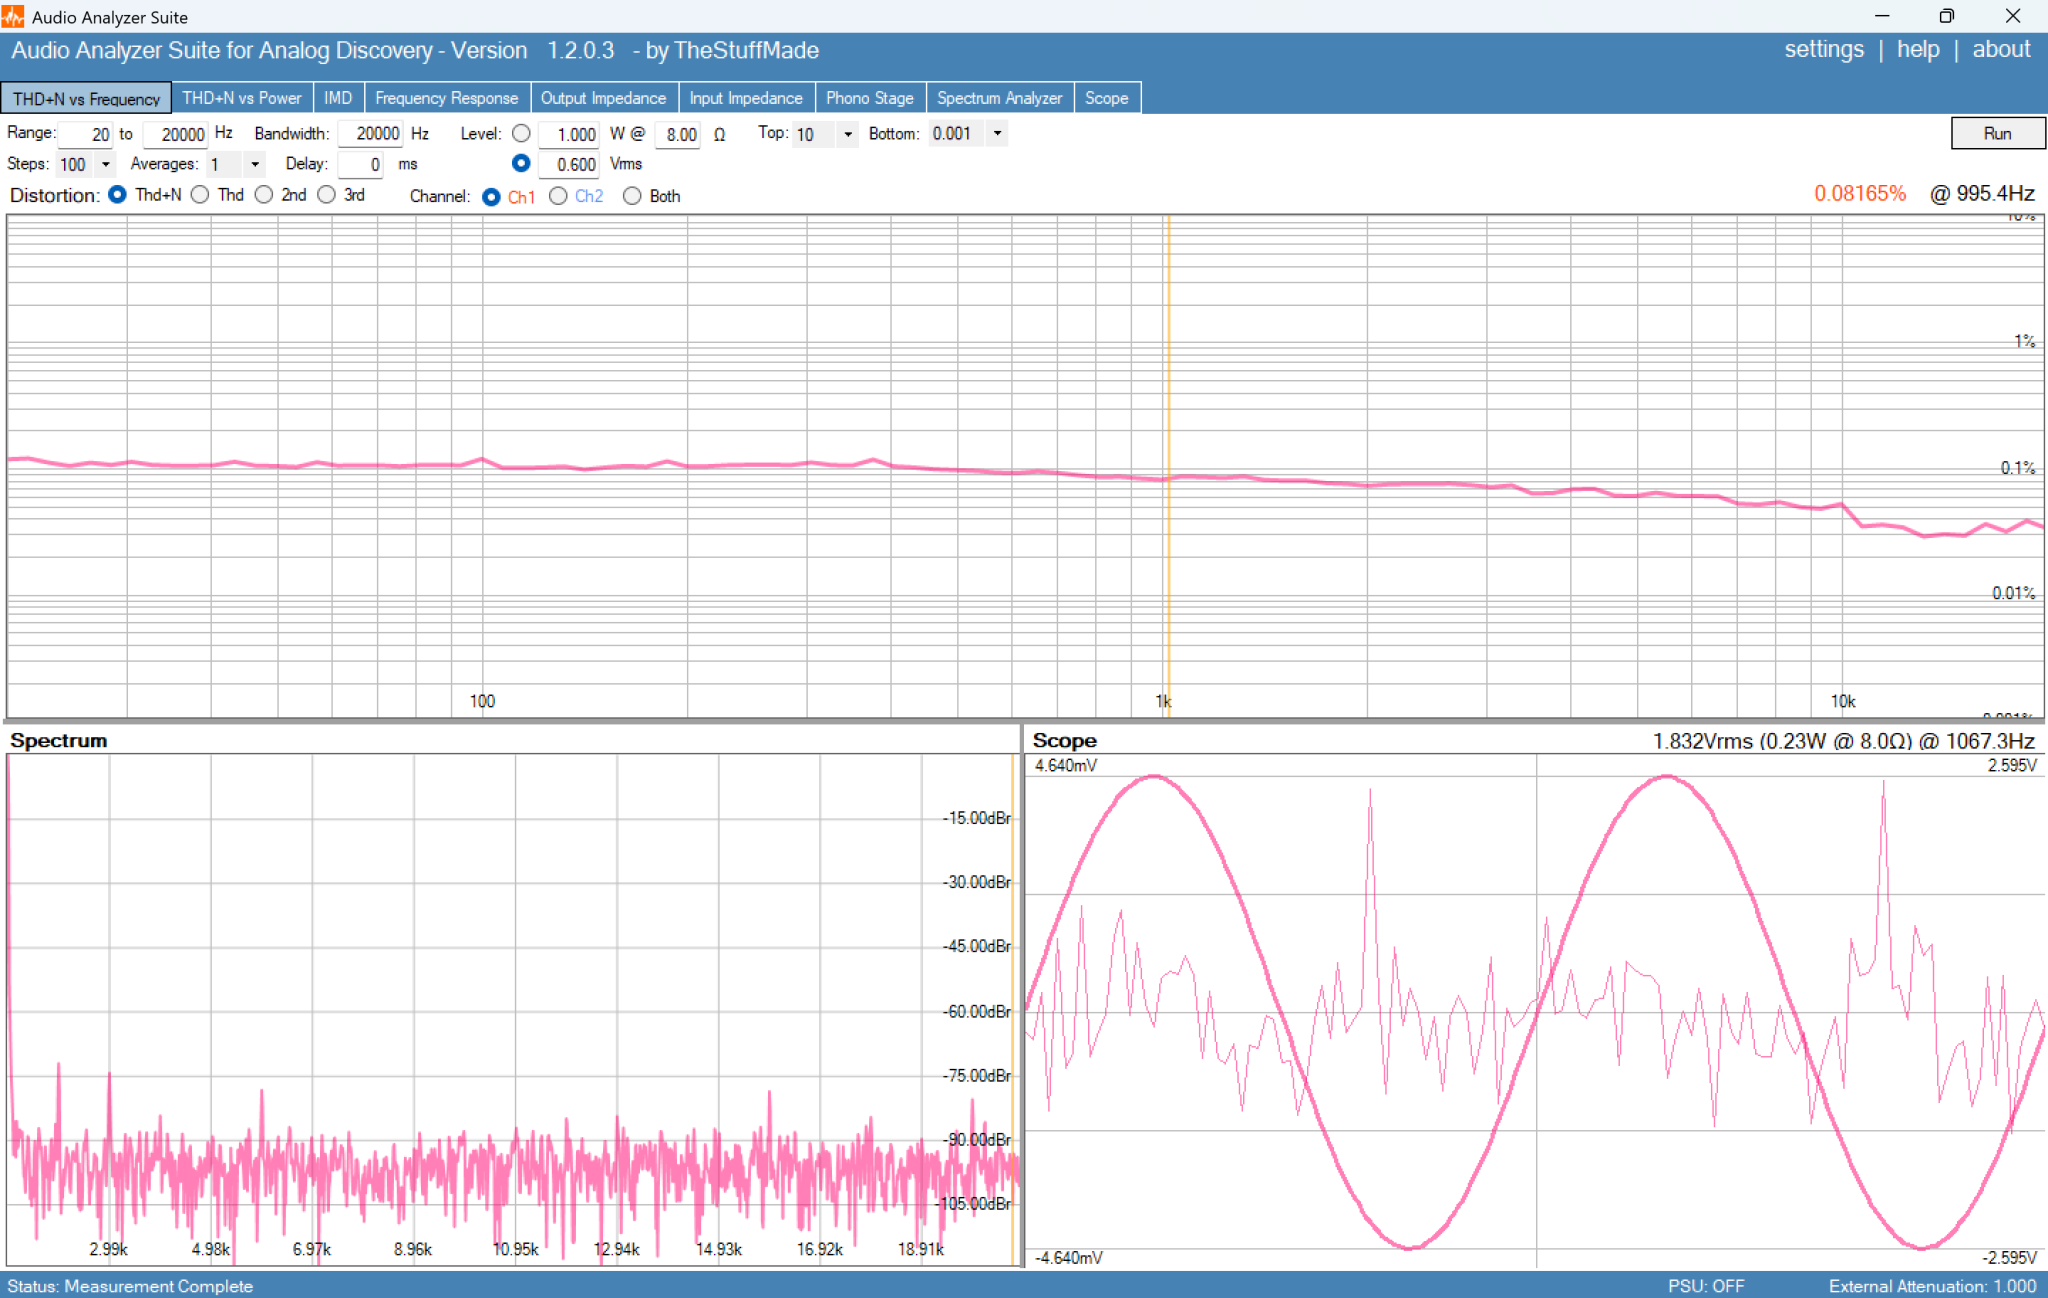
Task: Open the about link
Action: (2001, 50)
